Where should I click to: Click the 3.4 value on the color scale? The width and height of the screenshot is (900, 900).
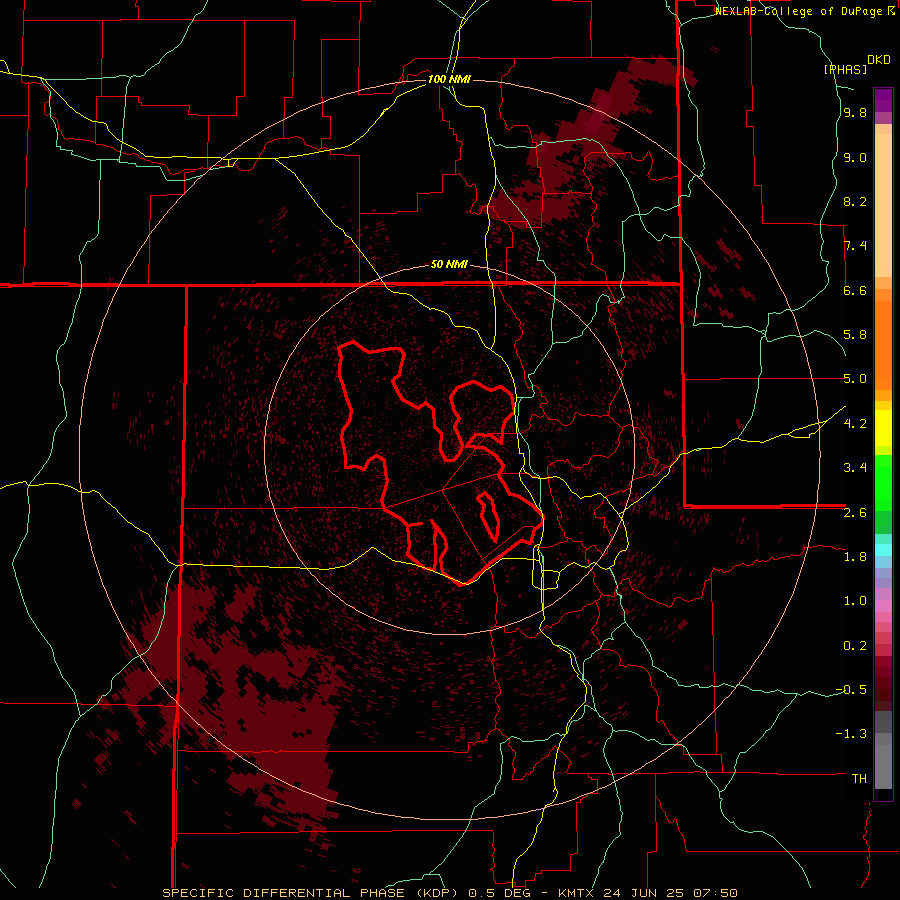pyautogui.click(x=855, y=468)
